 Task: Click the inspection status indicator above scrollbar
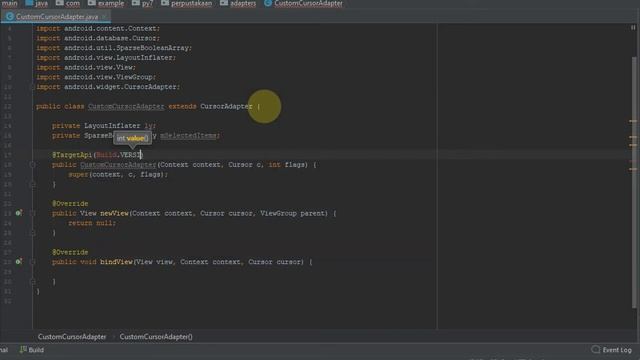(x=633, y=28)
